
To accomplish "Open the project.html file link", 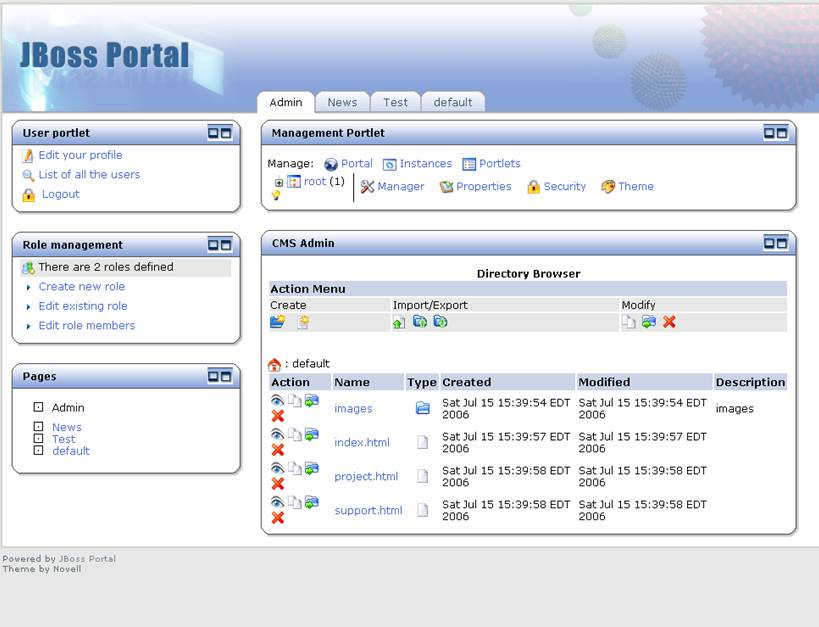I will coord(366,477).
